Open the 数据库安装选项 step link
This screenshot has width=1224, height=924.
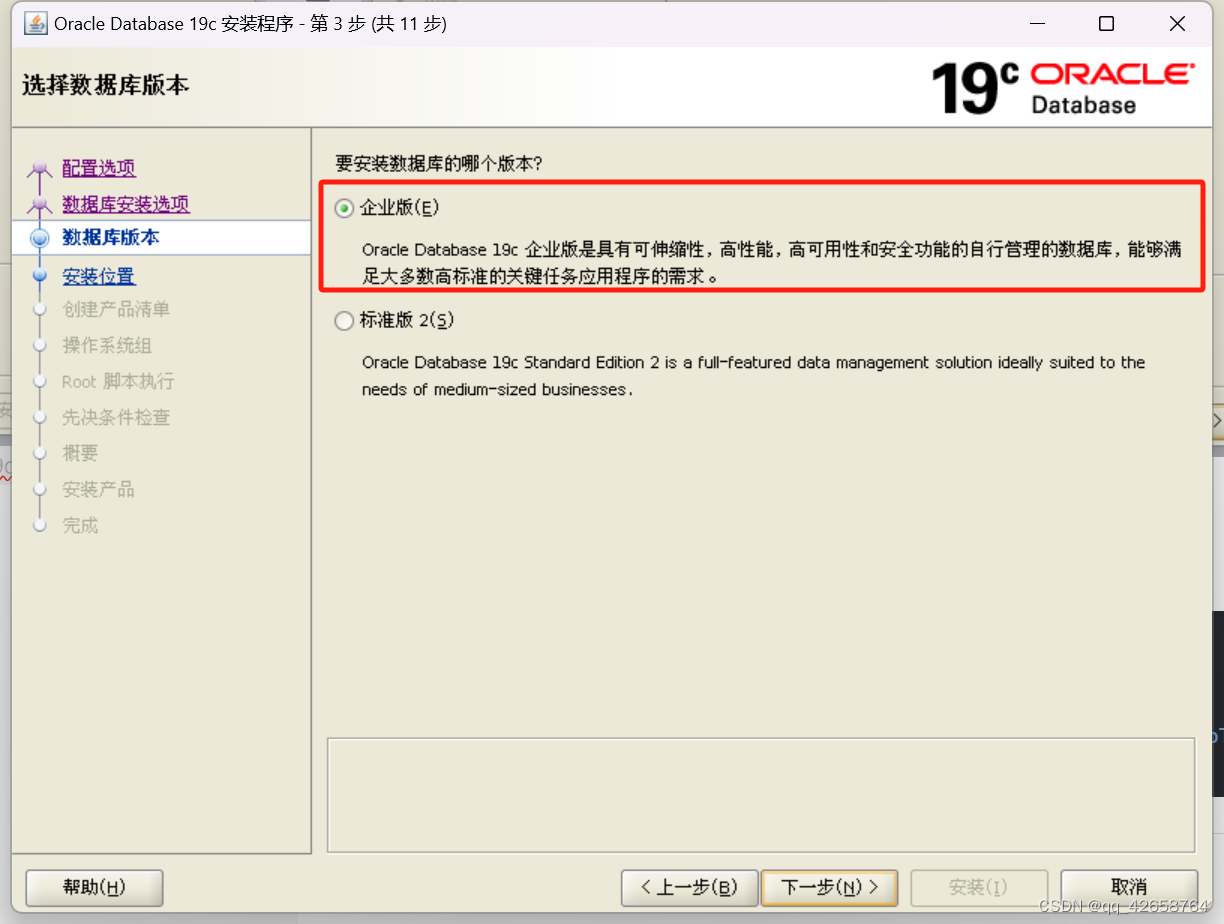click(126, 204)
